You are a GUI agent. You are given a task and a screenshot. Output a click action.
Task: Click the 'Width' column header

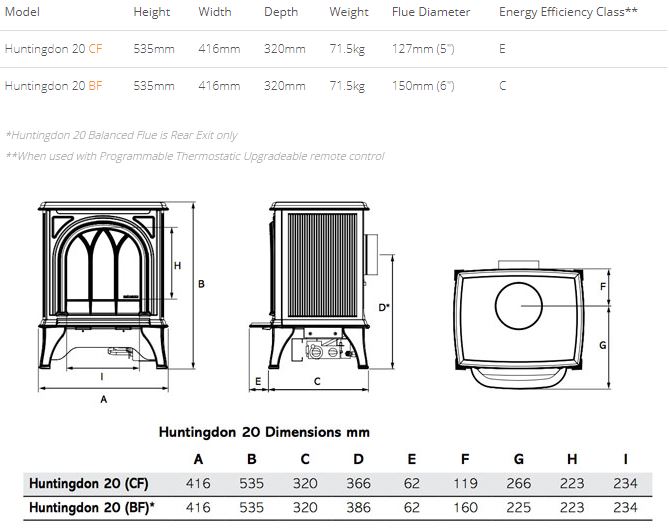pyautogui.click(x=215, y=12)
